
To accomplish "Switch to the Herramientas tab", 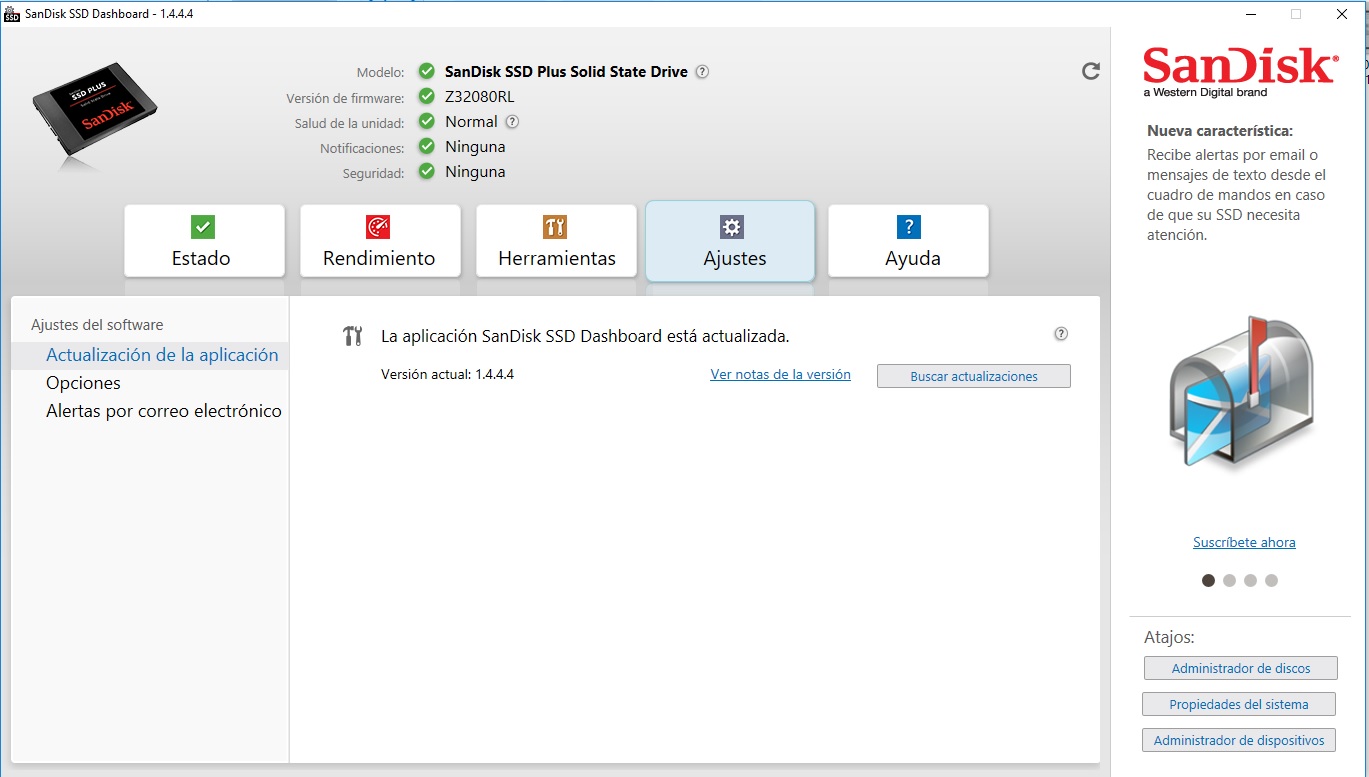I will (556, 240).
